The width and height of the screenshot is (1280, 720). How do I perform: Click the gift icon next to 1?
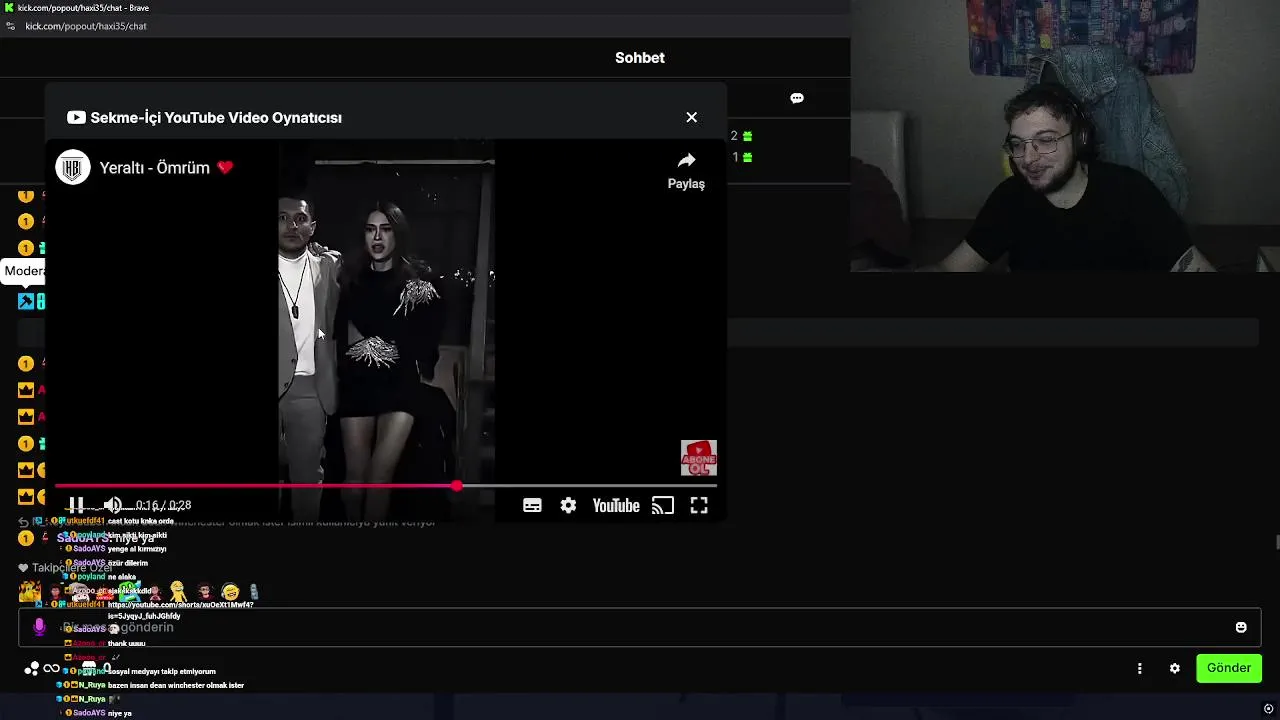(x=747, y=157)
